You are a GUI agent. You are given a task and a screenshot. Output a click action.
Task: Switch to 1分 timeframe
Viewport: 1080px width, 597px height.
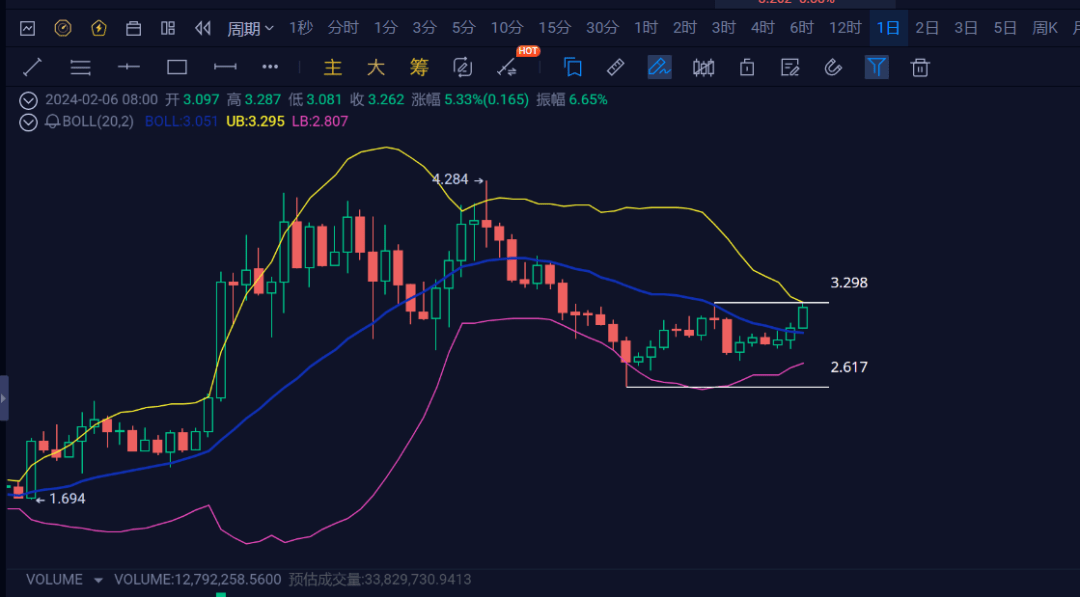tap(386, 28)
